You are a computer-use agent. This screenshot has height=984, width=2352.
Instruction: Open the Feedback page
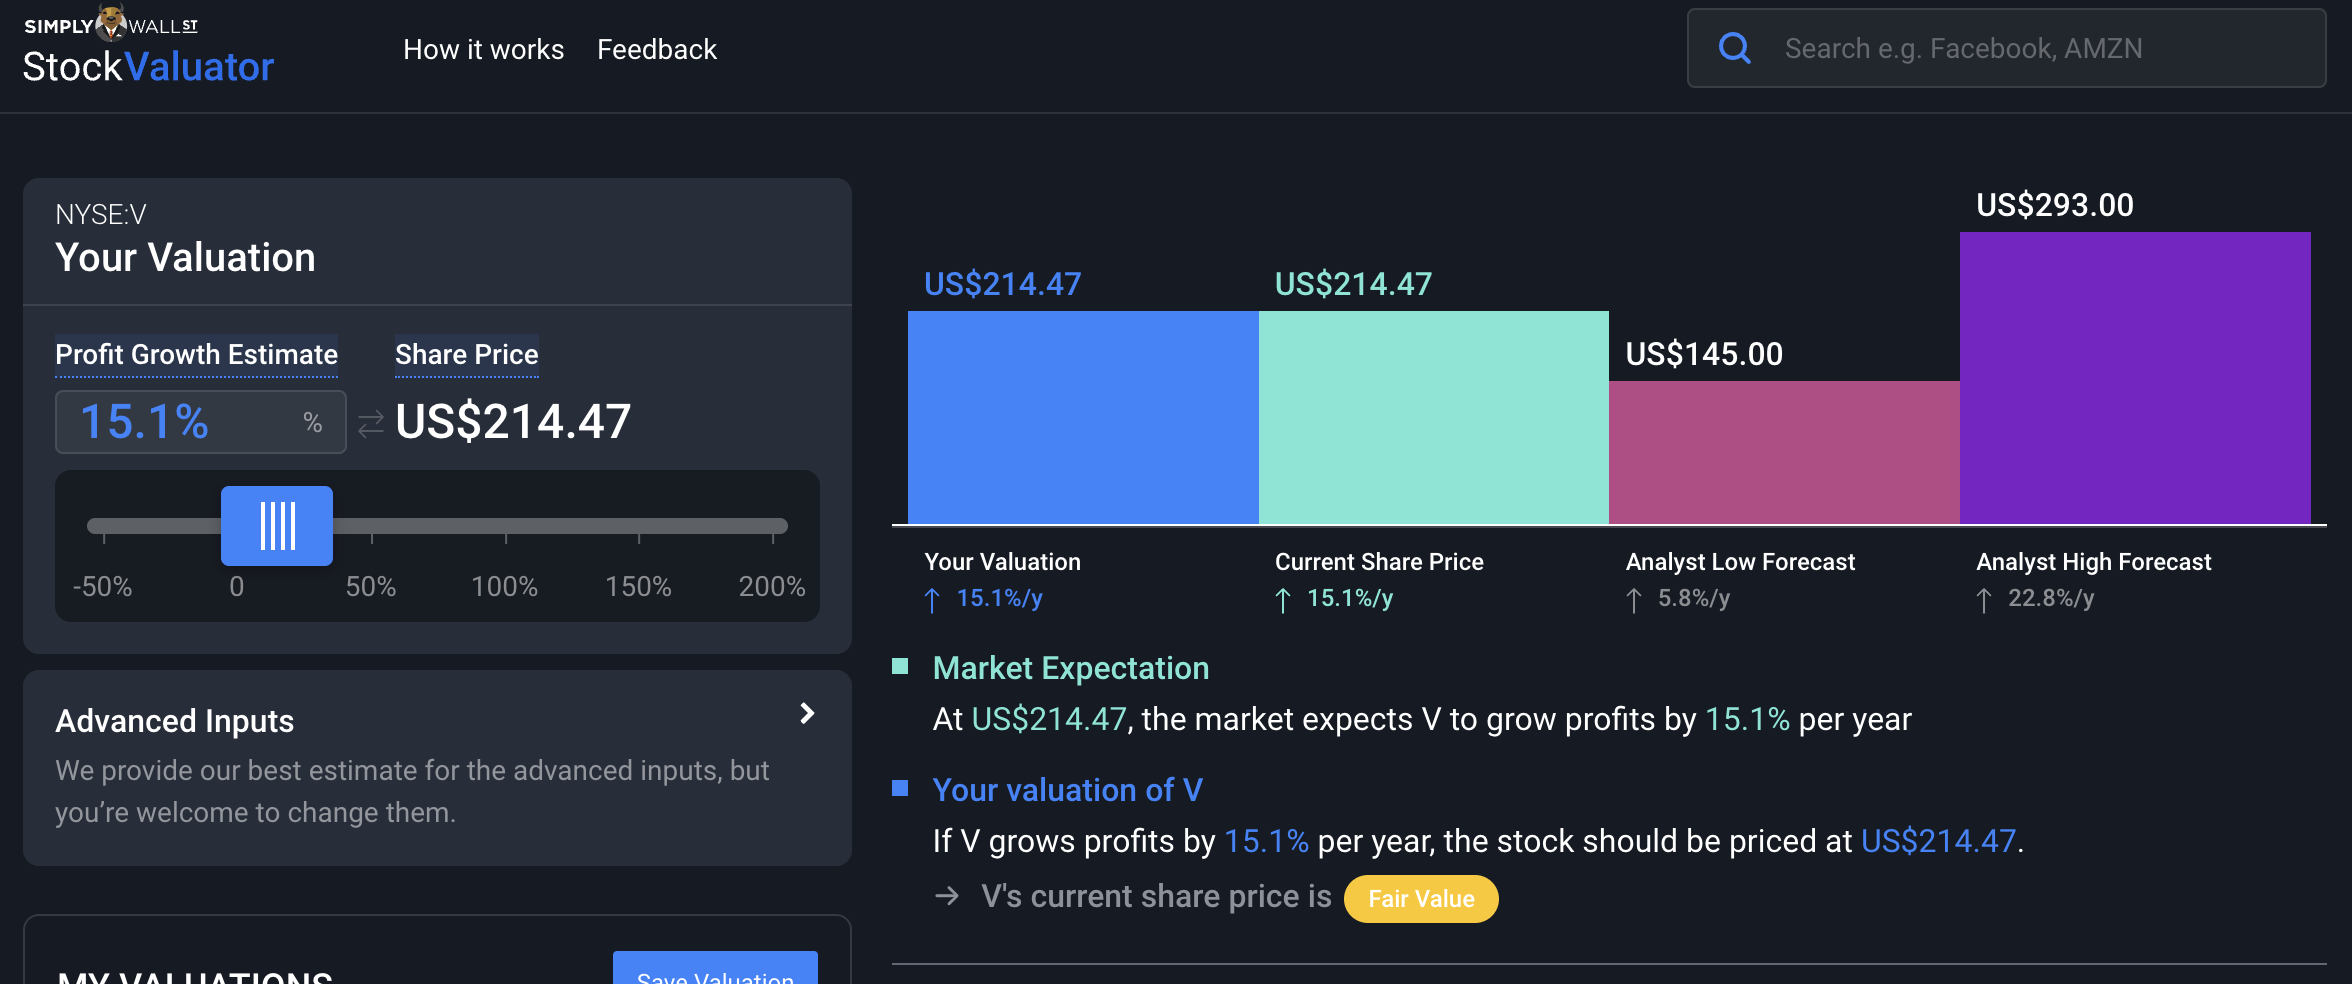(x=656, y=49)
